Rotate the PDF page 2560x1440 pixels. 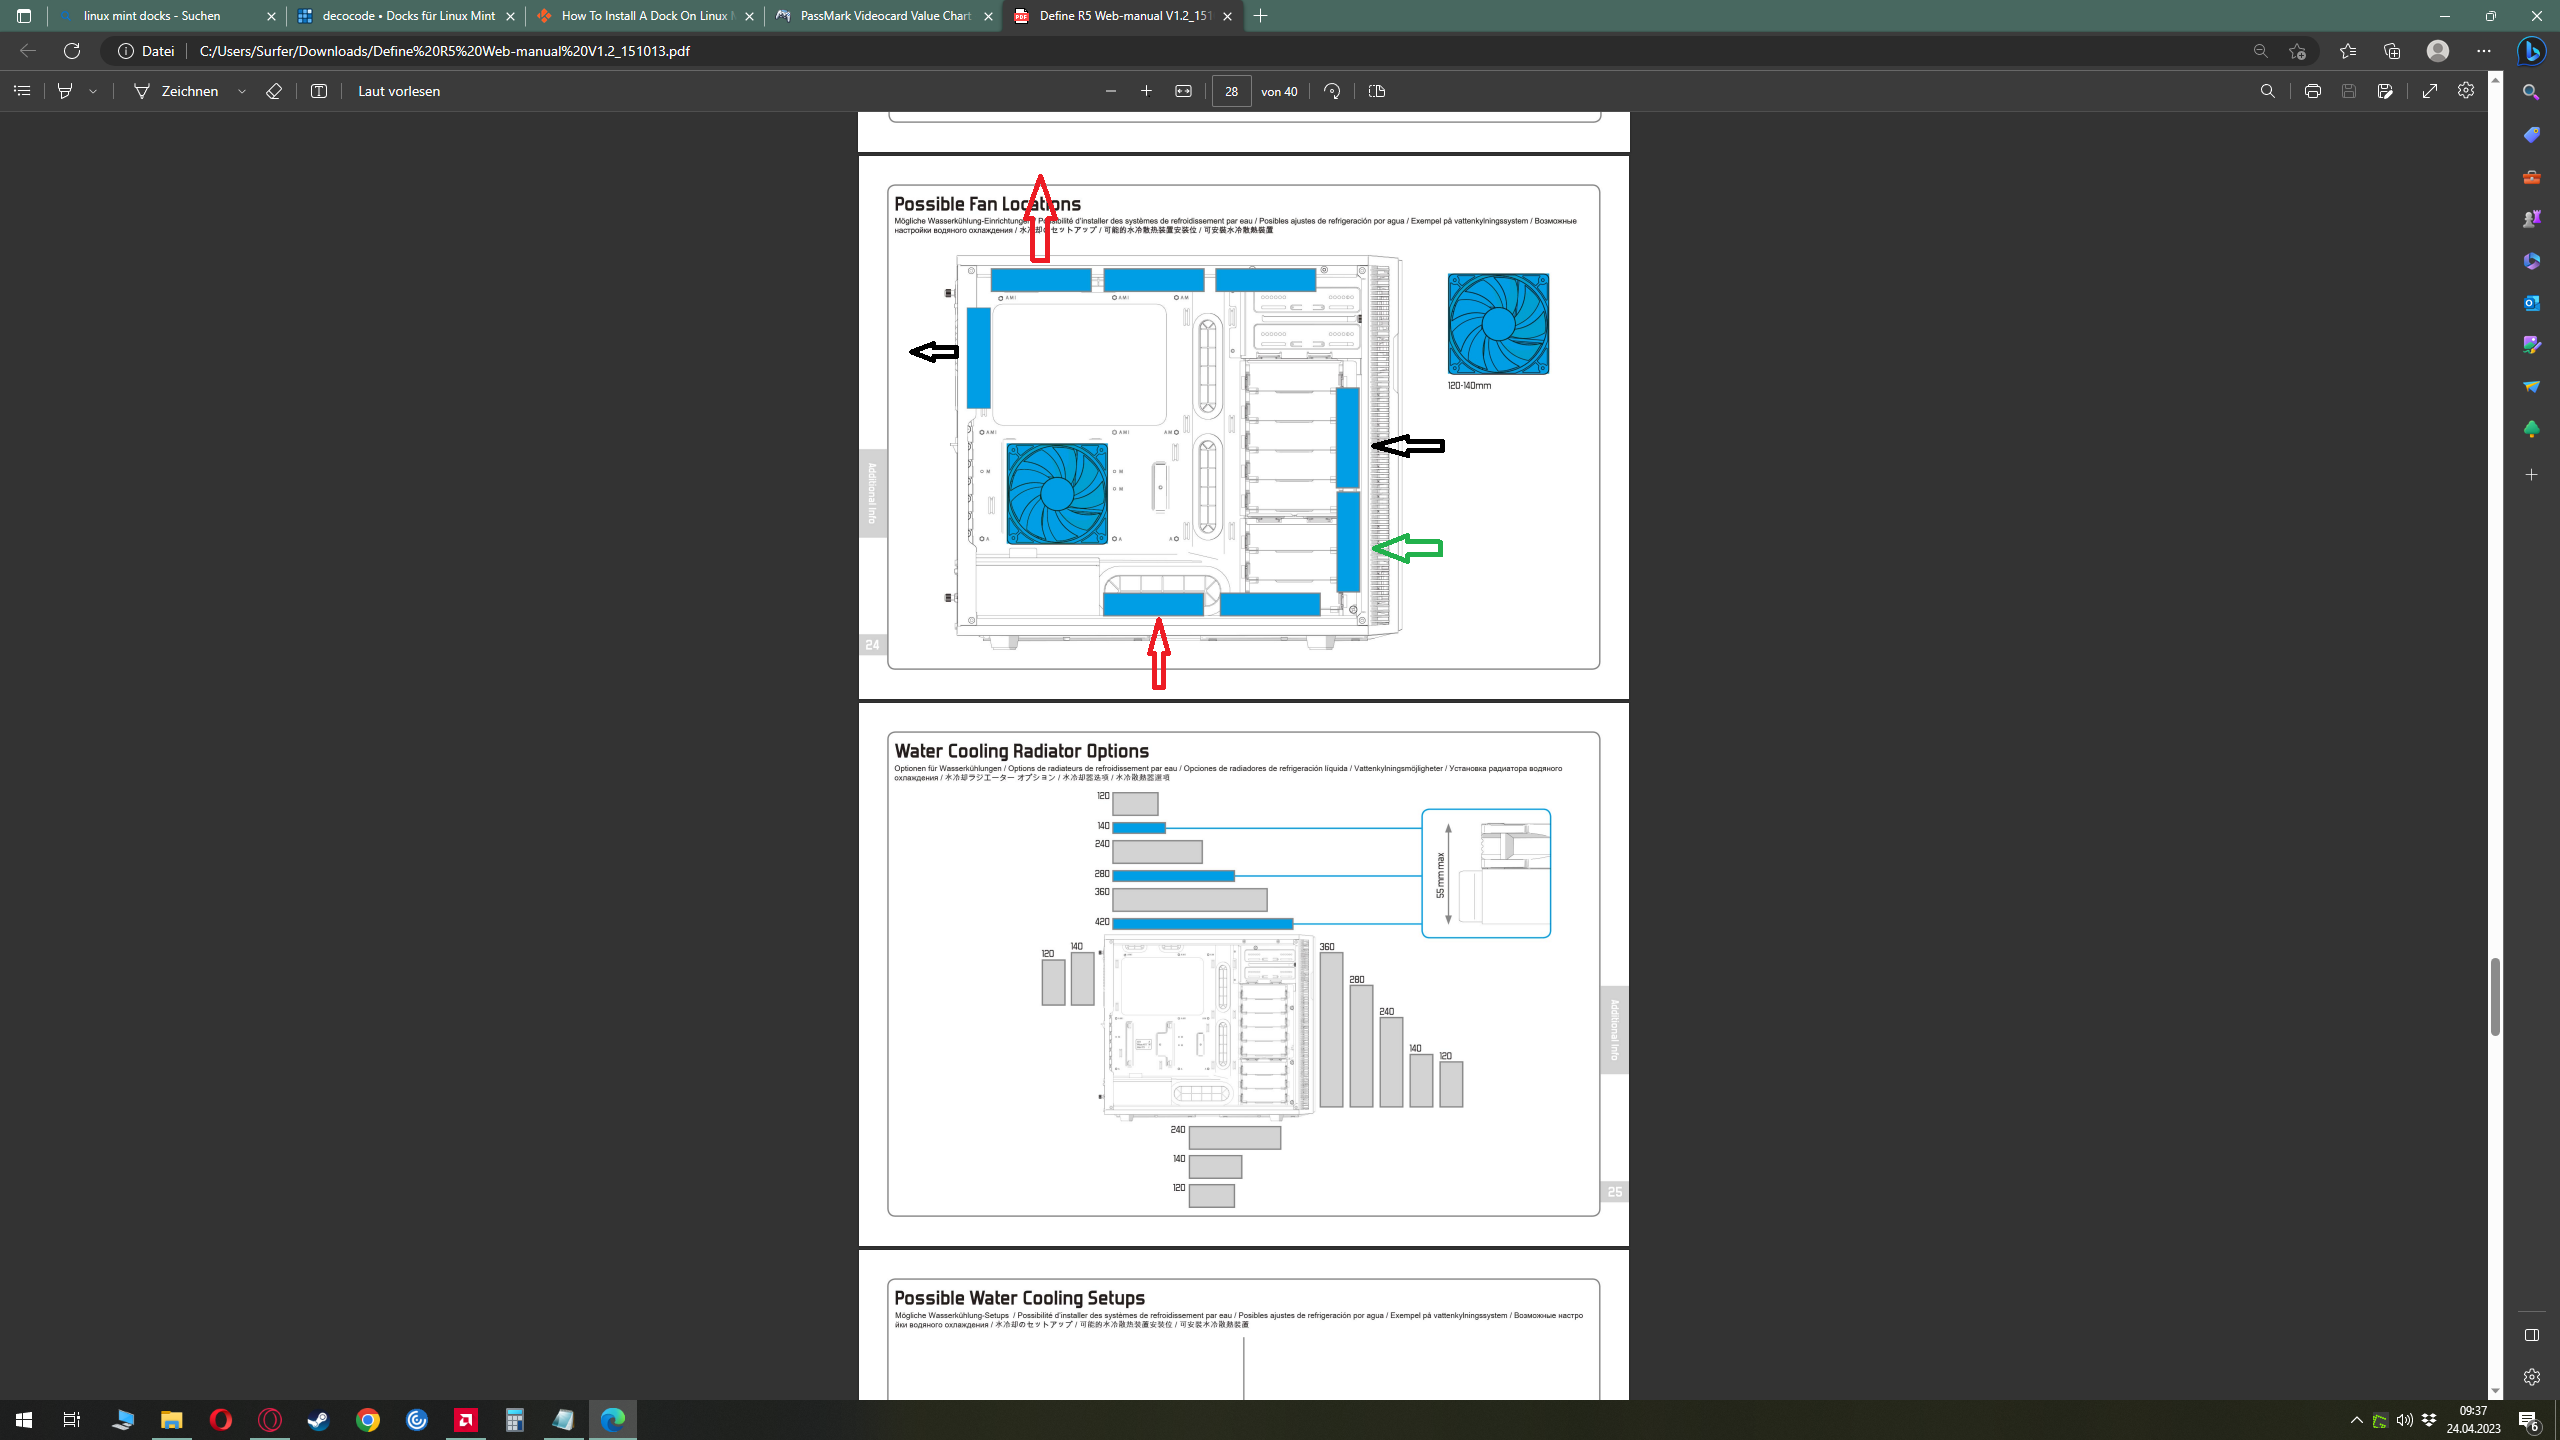click(1332, 91)
